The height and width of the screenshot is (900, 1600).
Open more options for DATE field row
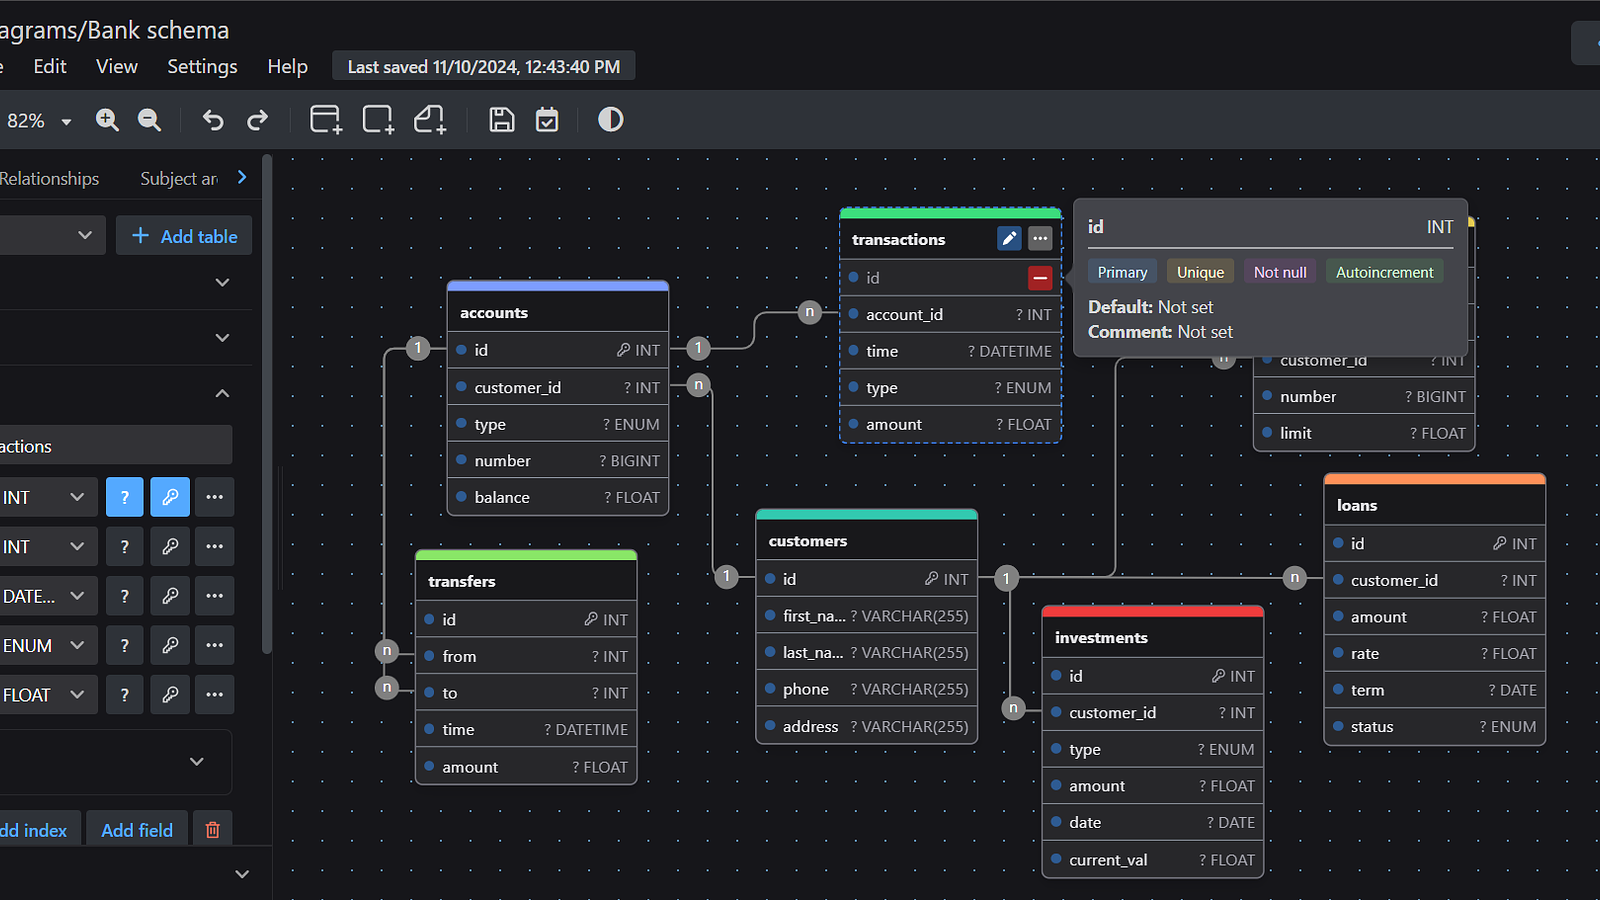(x=215, y=595)
